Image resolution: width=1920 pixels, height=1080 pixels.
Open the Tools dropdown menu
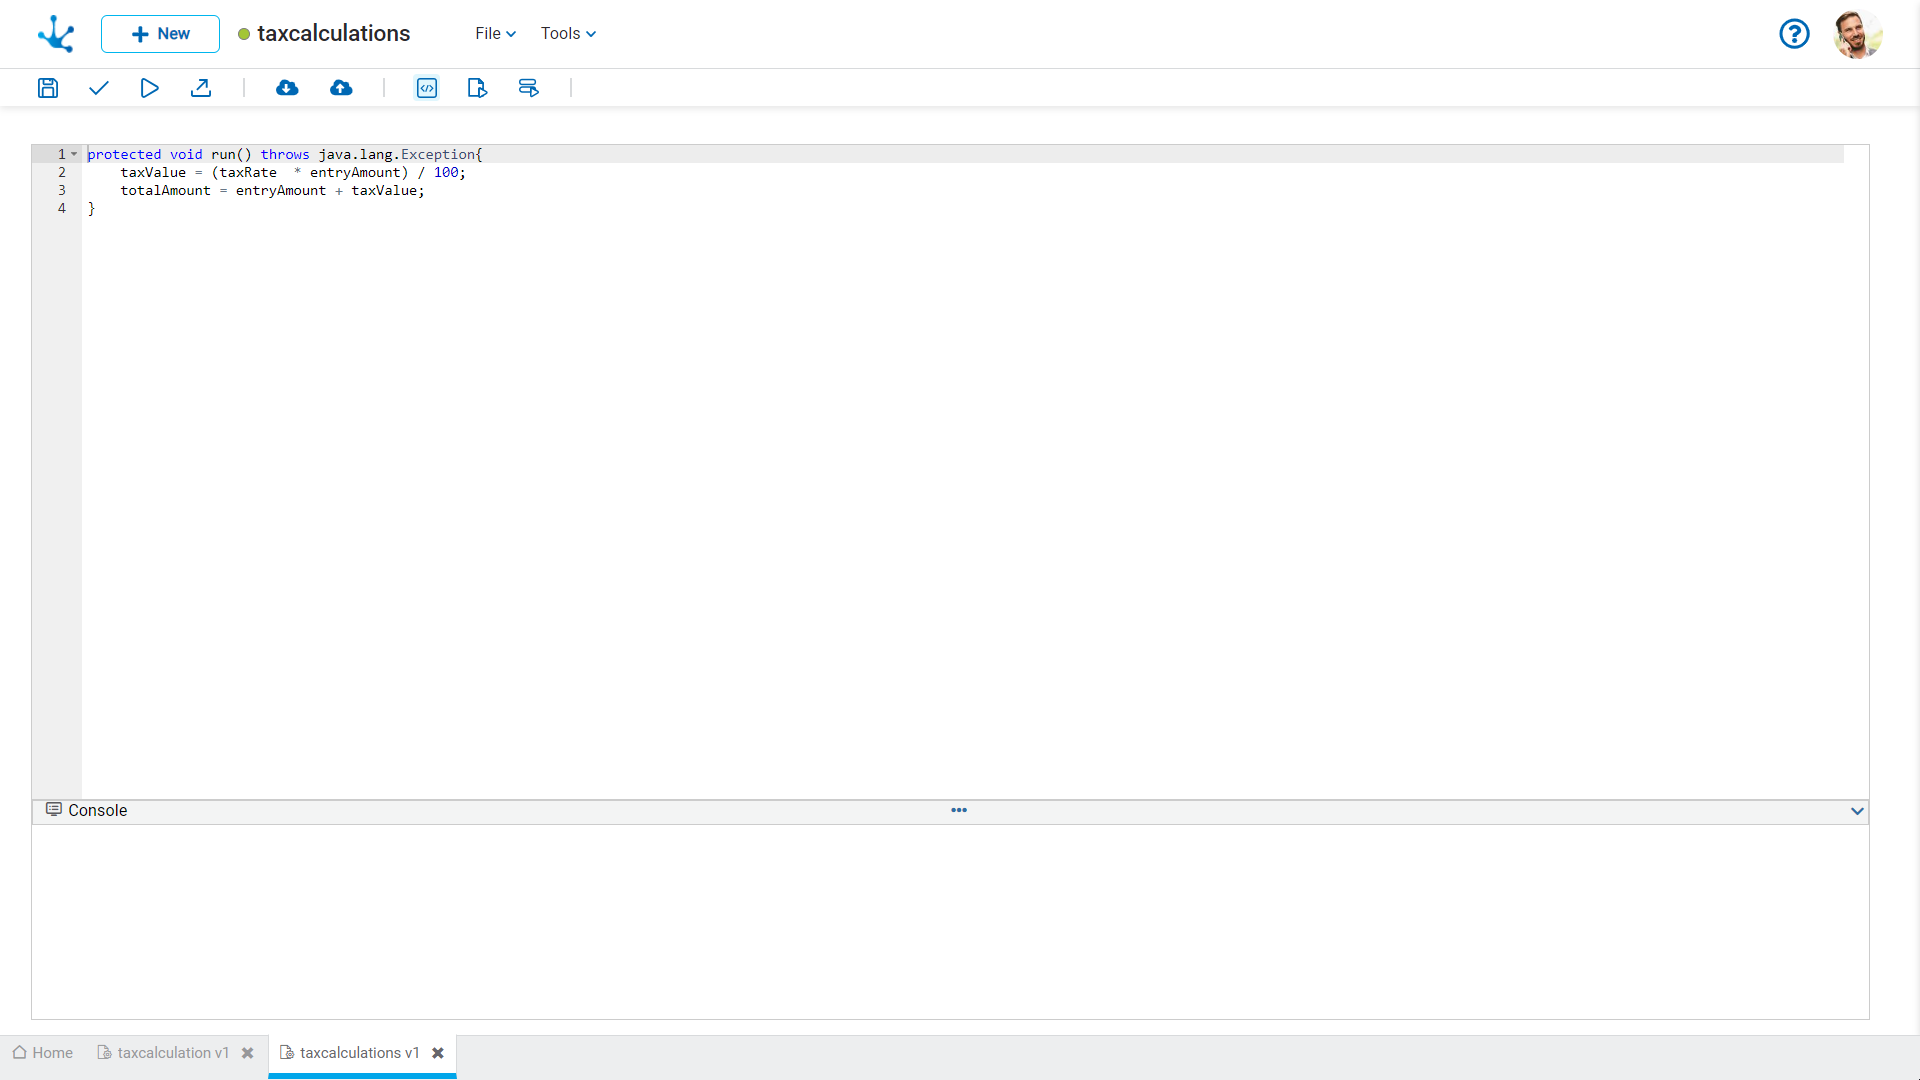[x=568, y=34]
